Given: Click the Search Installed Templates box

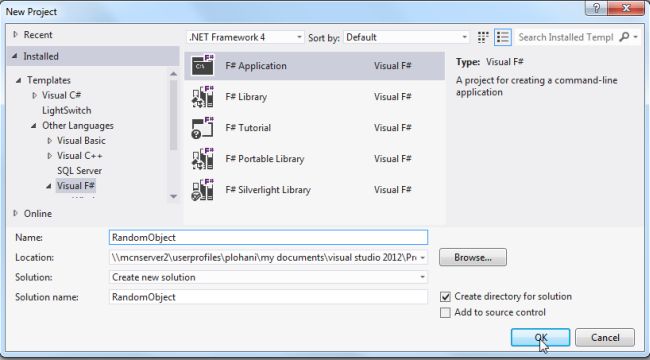Looking at the screenshot, I should (565, 37).
